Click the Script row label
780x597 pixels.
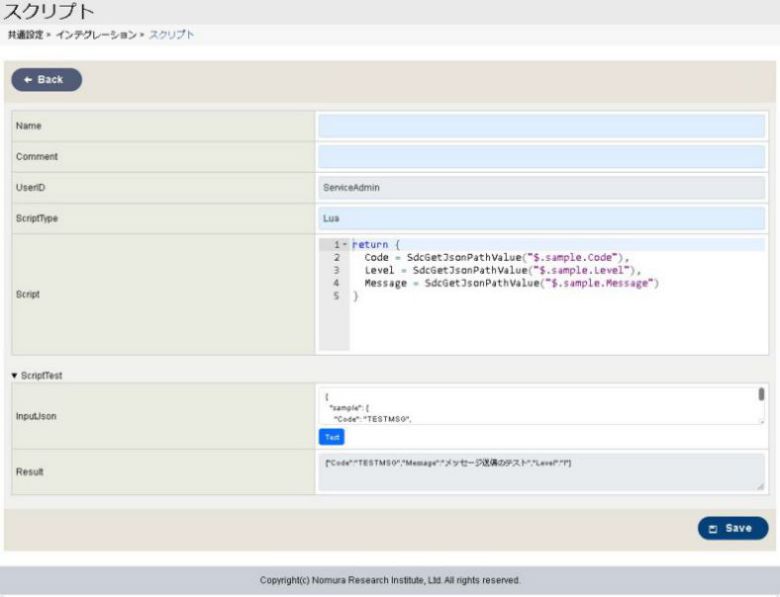(28, 294)
